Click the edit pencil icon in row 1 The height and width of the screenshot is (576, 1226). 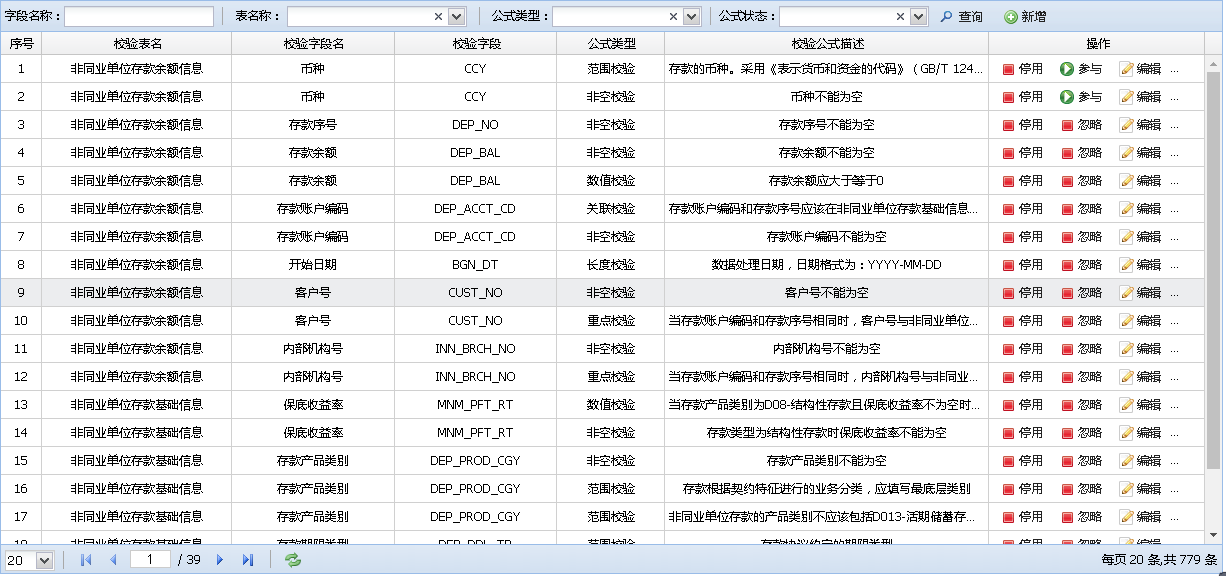point(1127,69)
